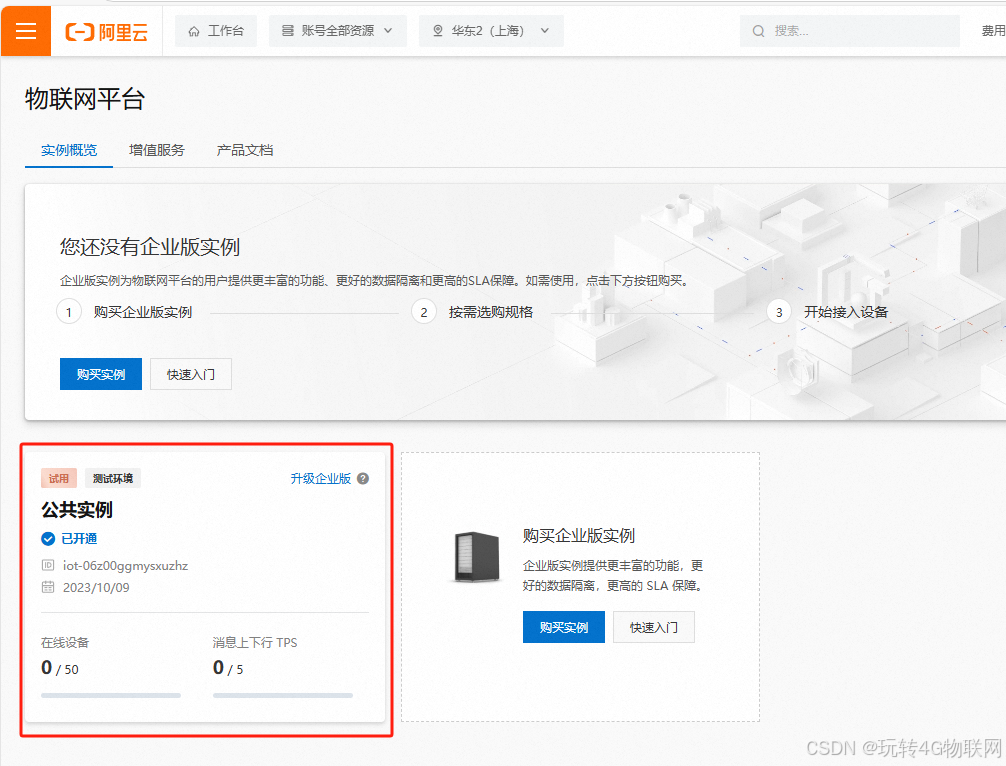Click step 2 按需选购规格

click(x=491, y=312)
